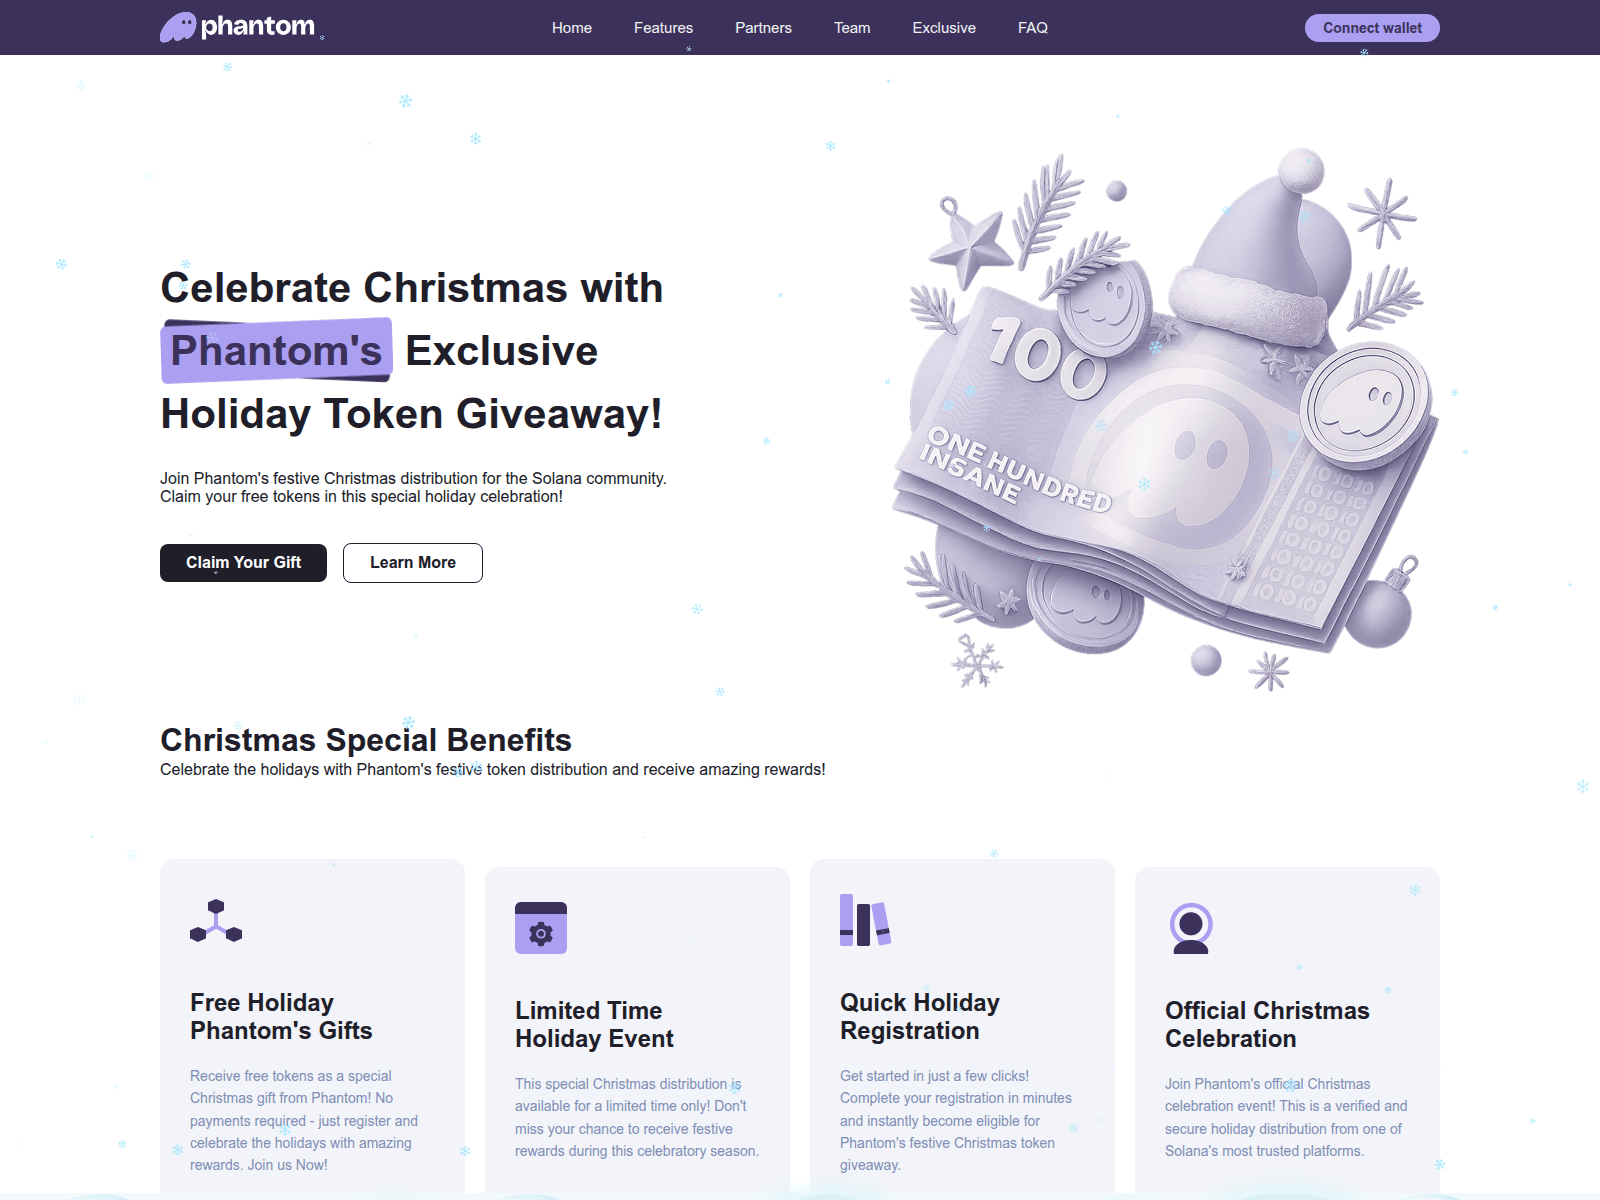Select the Team navigation item
Viewport: 1600px width, 1200px height.
[852, 28]
